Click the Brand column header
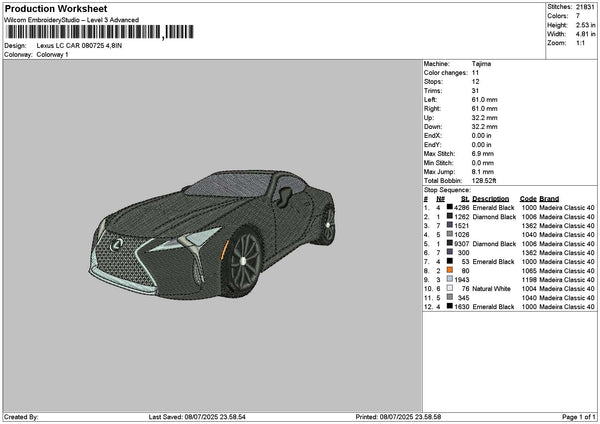The image size is (600, 424). (549, 199)
